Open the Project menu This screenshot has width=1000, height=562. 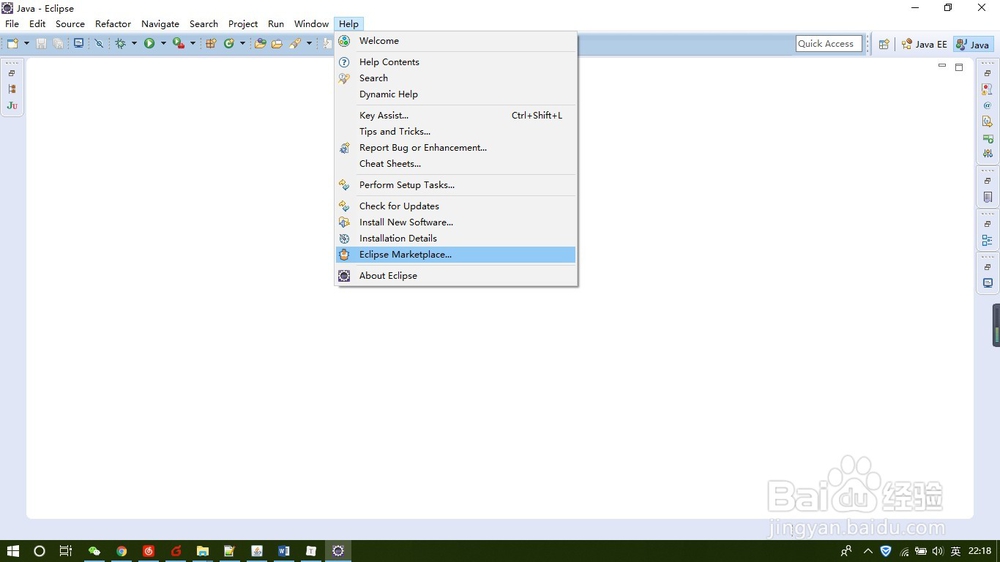(x=243, y=24)
